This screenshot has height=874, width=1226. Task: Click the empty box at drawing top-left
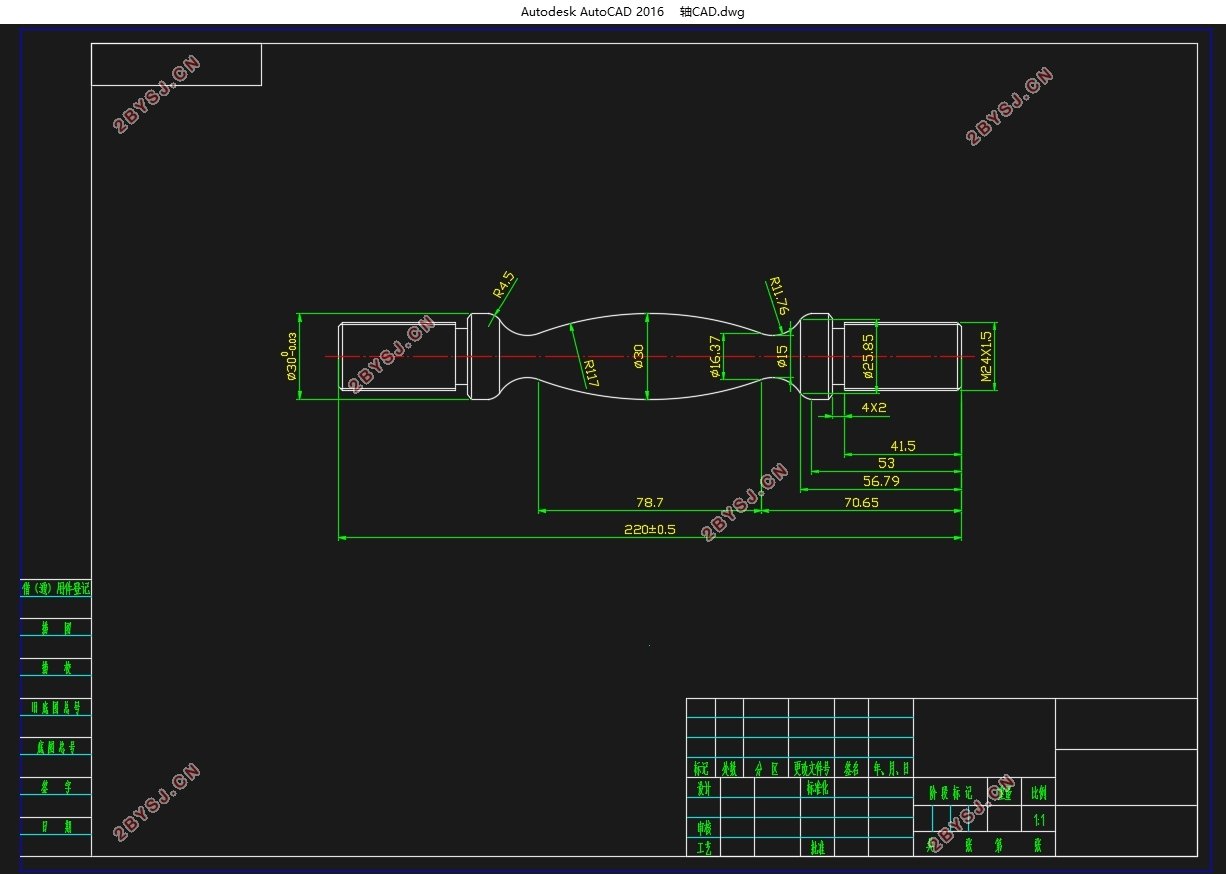click(177, 64)
